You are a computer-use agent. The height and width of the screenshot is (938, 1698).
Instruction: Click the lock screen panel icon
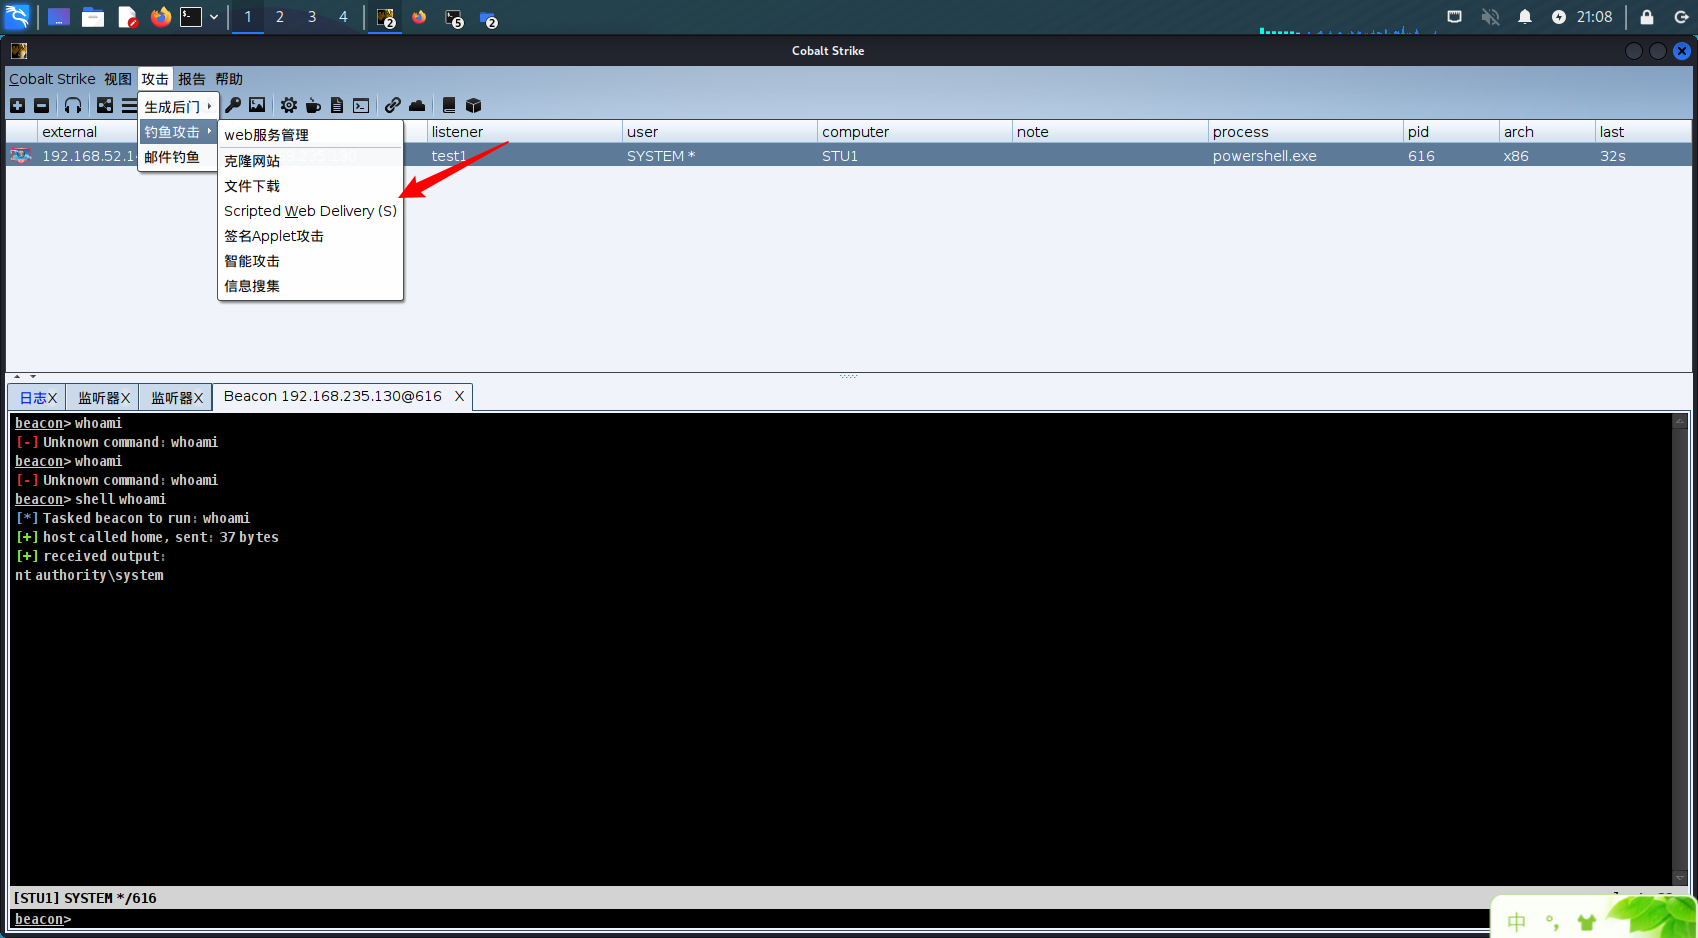(1647, 17)
